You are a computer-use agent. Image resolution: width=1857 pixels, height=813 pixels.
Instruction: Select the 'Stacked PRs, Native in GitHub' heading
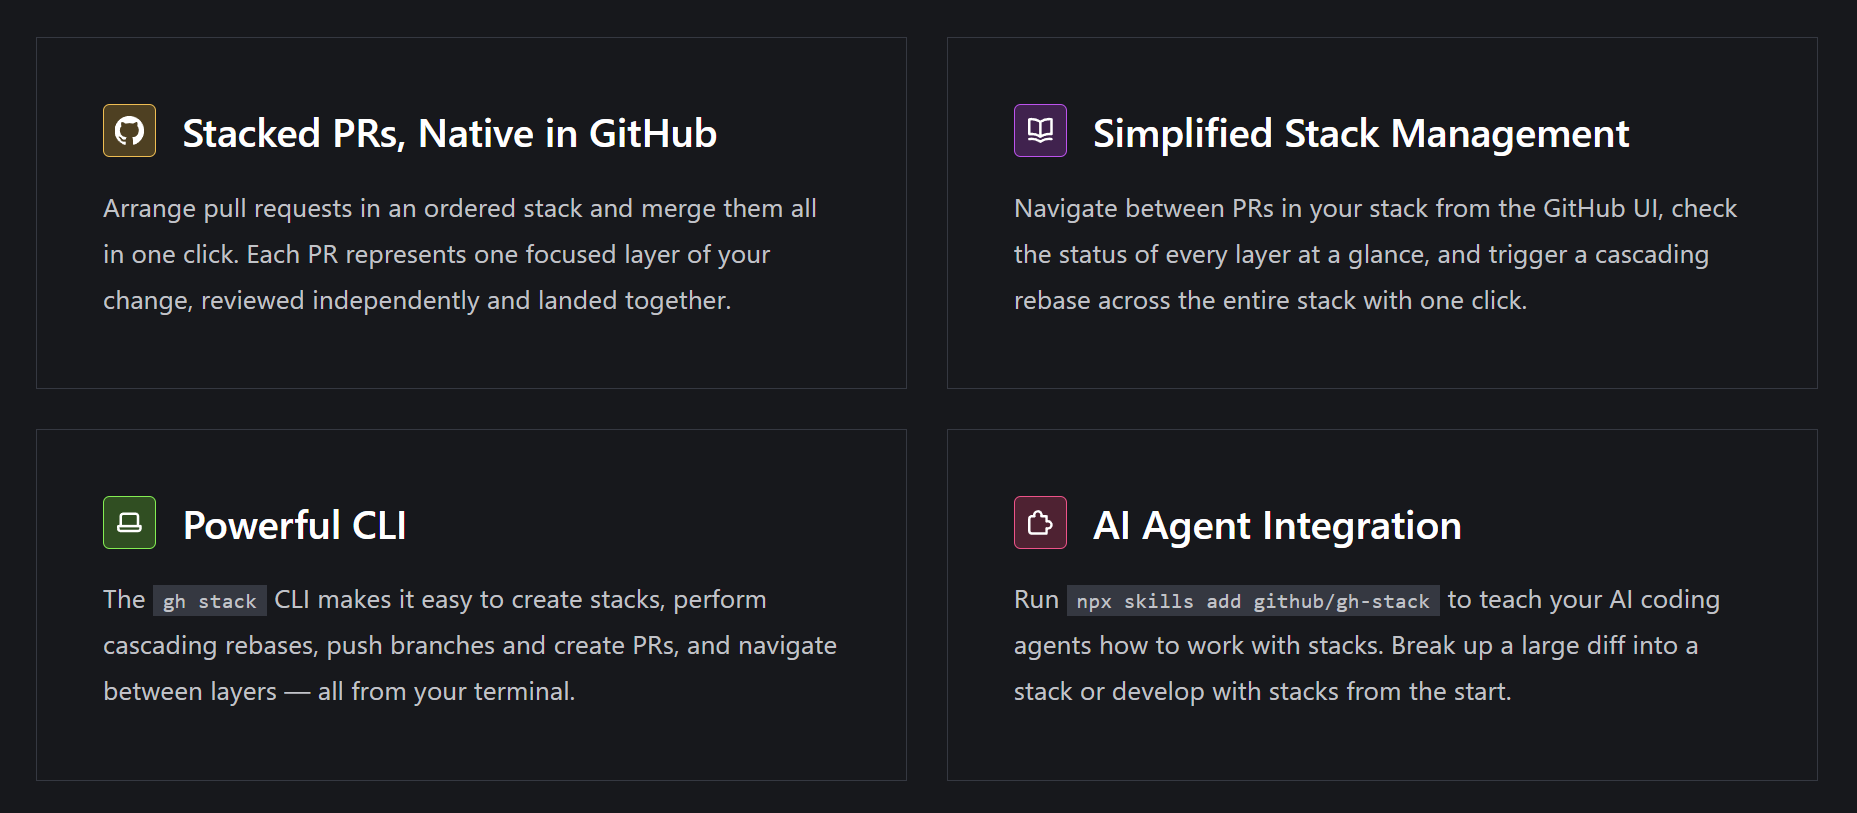point(449,134)
